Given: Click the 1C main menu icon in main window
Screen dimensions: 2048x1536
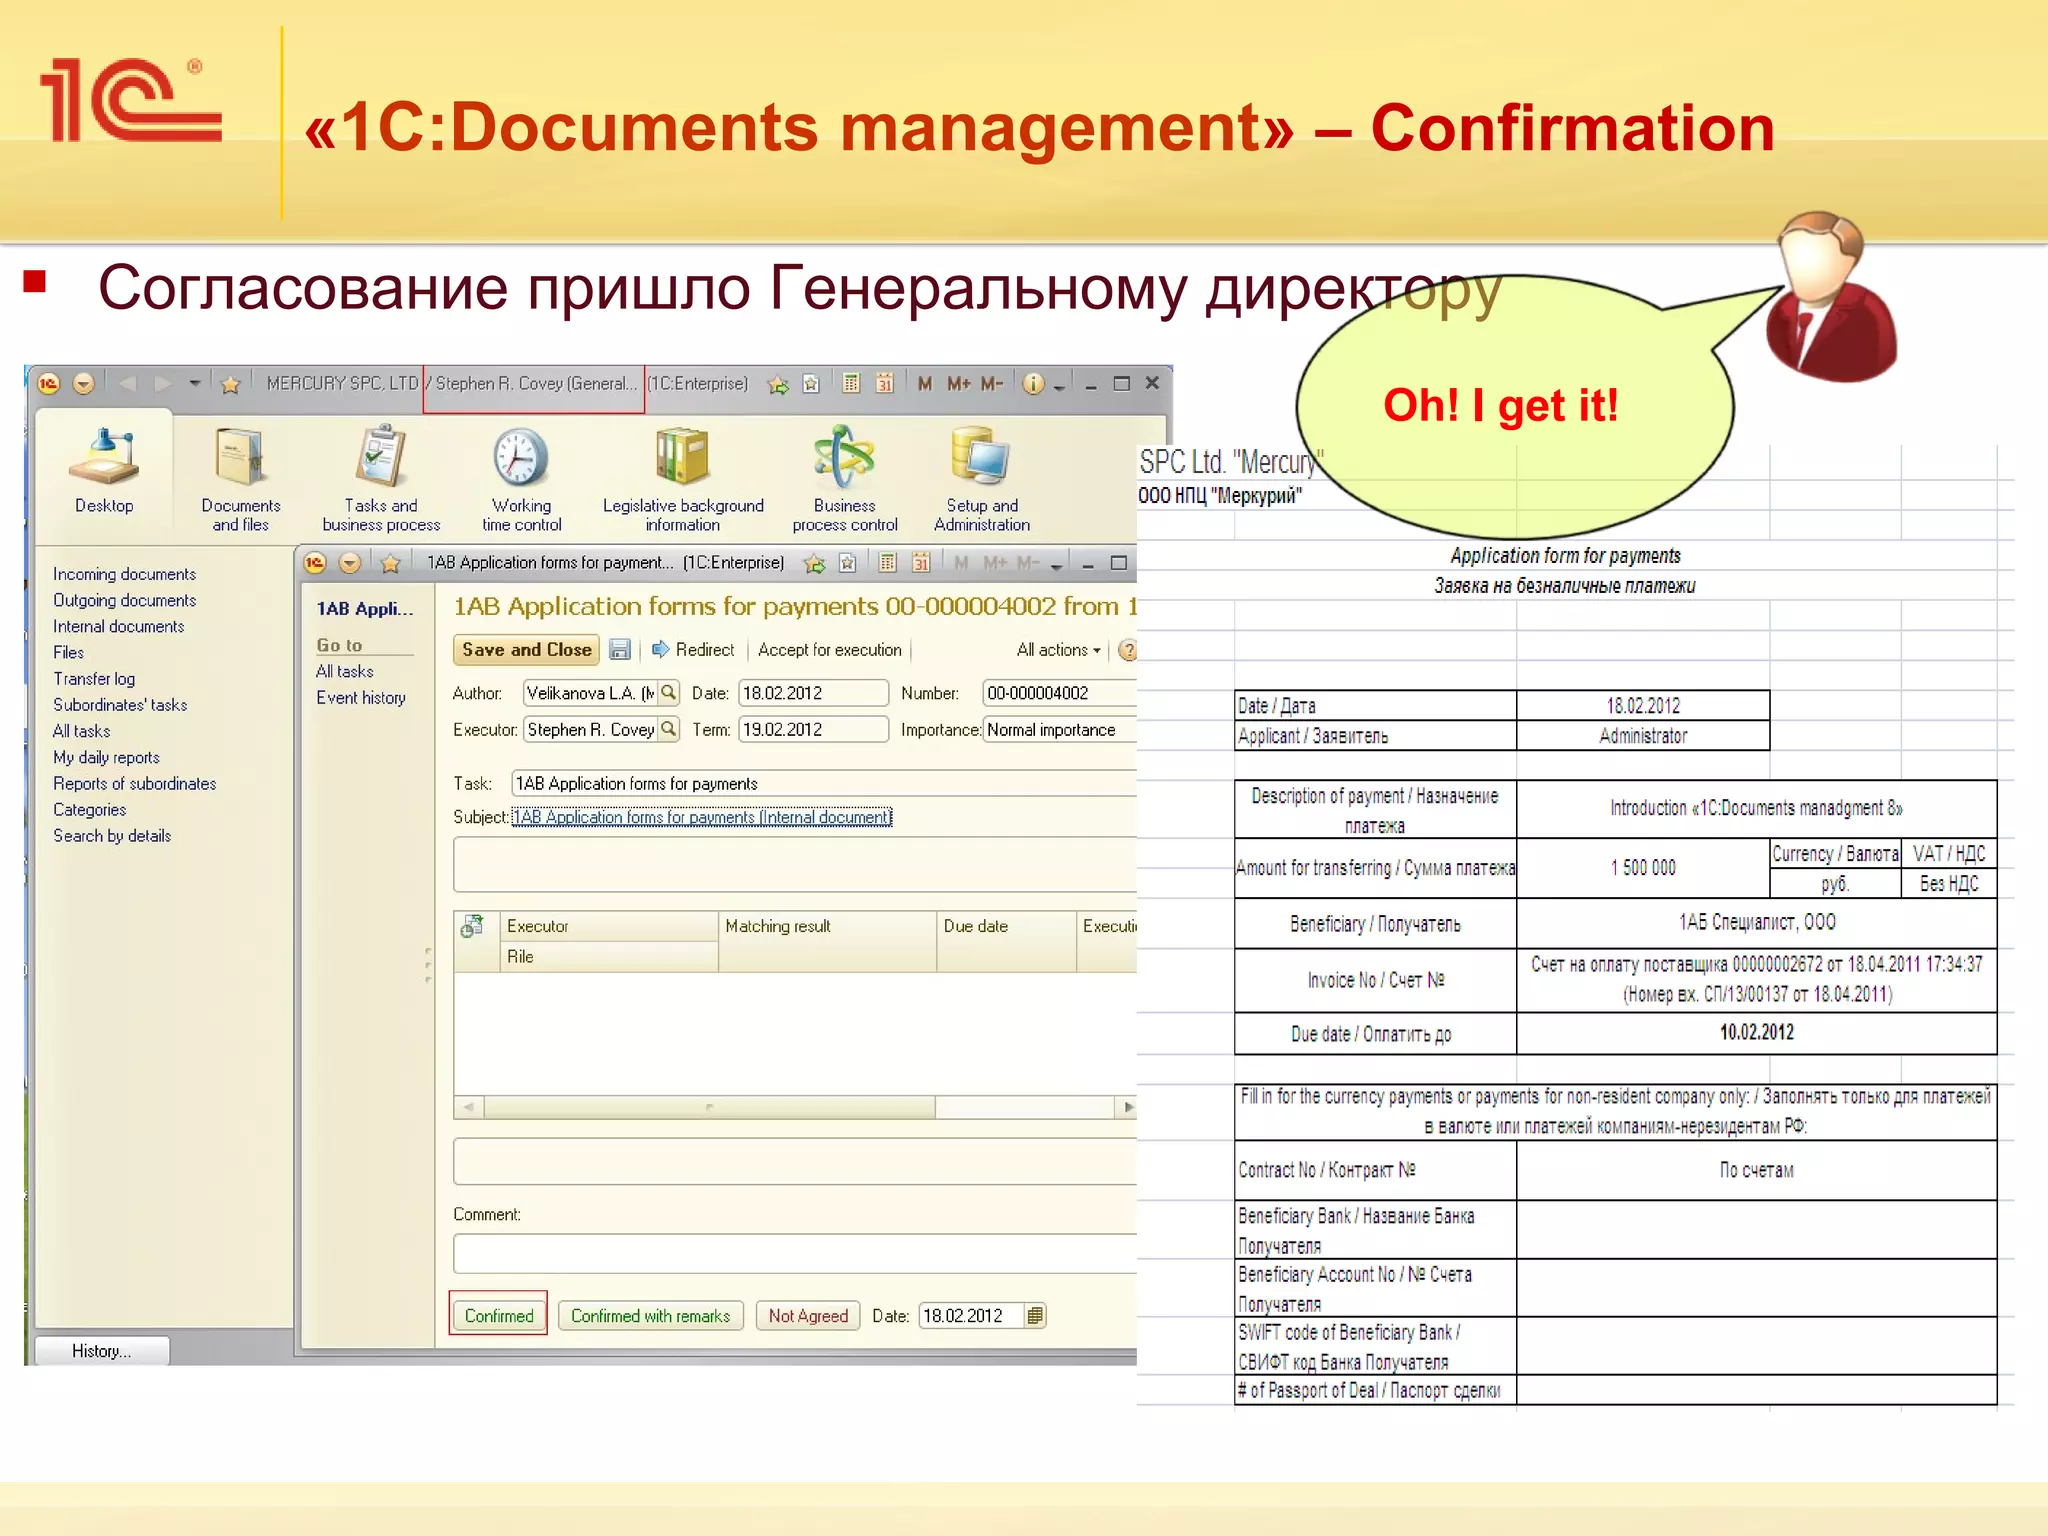Looking at the screenshot, I should click(x=49, y=383).
